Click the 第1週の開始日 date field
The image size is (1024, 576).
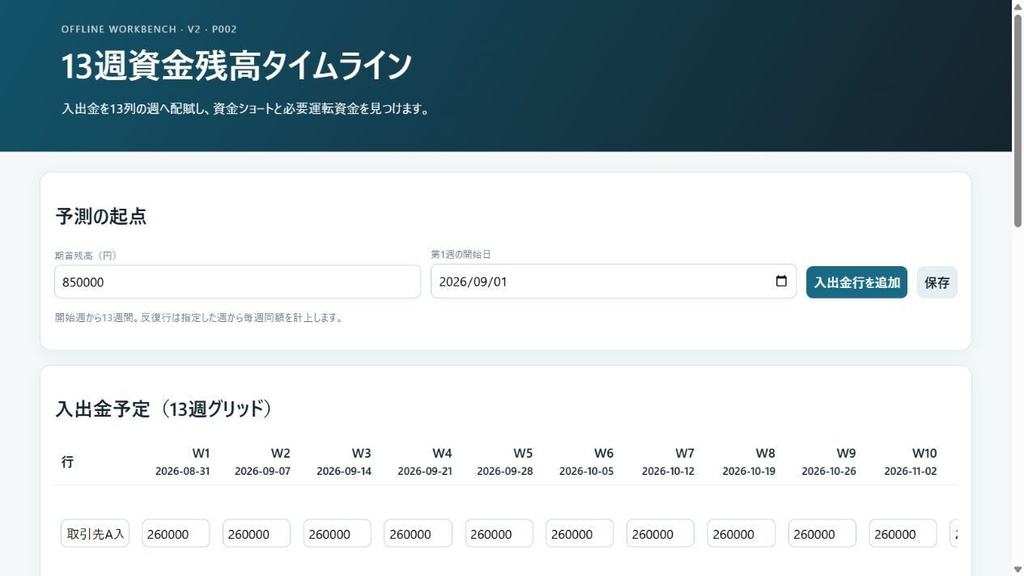coord(613,281)
